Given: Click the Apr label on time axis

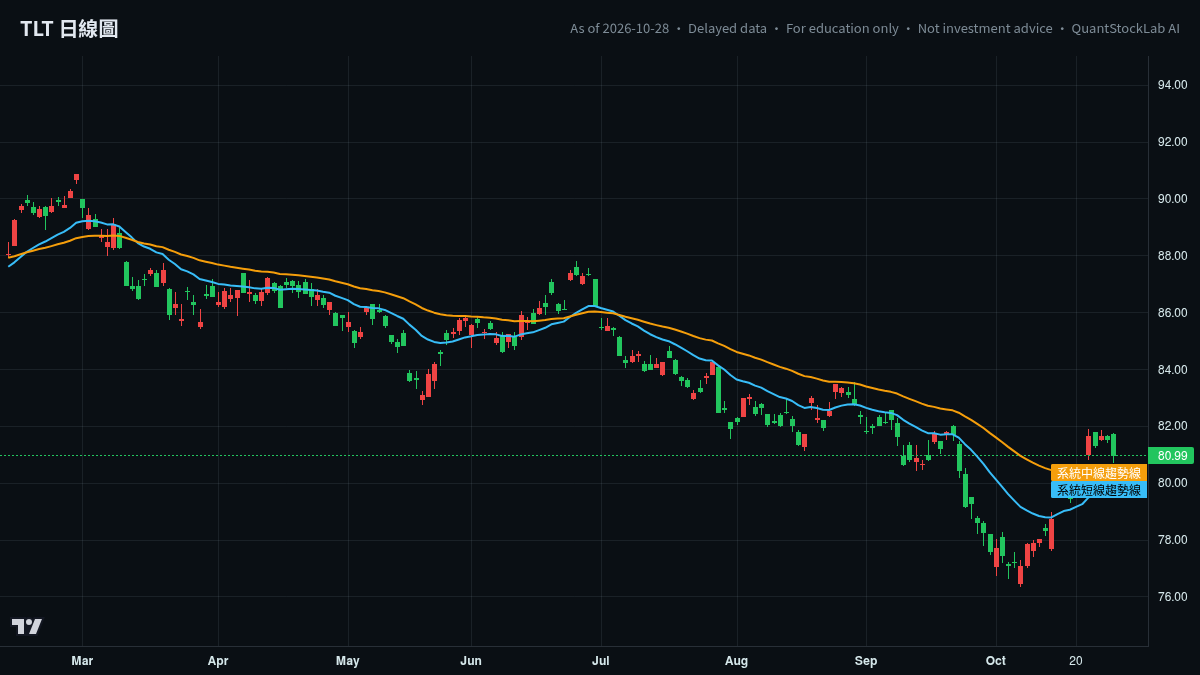Looking at the screenshot, I should click(x=218, y=661).
